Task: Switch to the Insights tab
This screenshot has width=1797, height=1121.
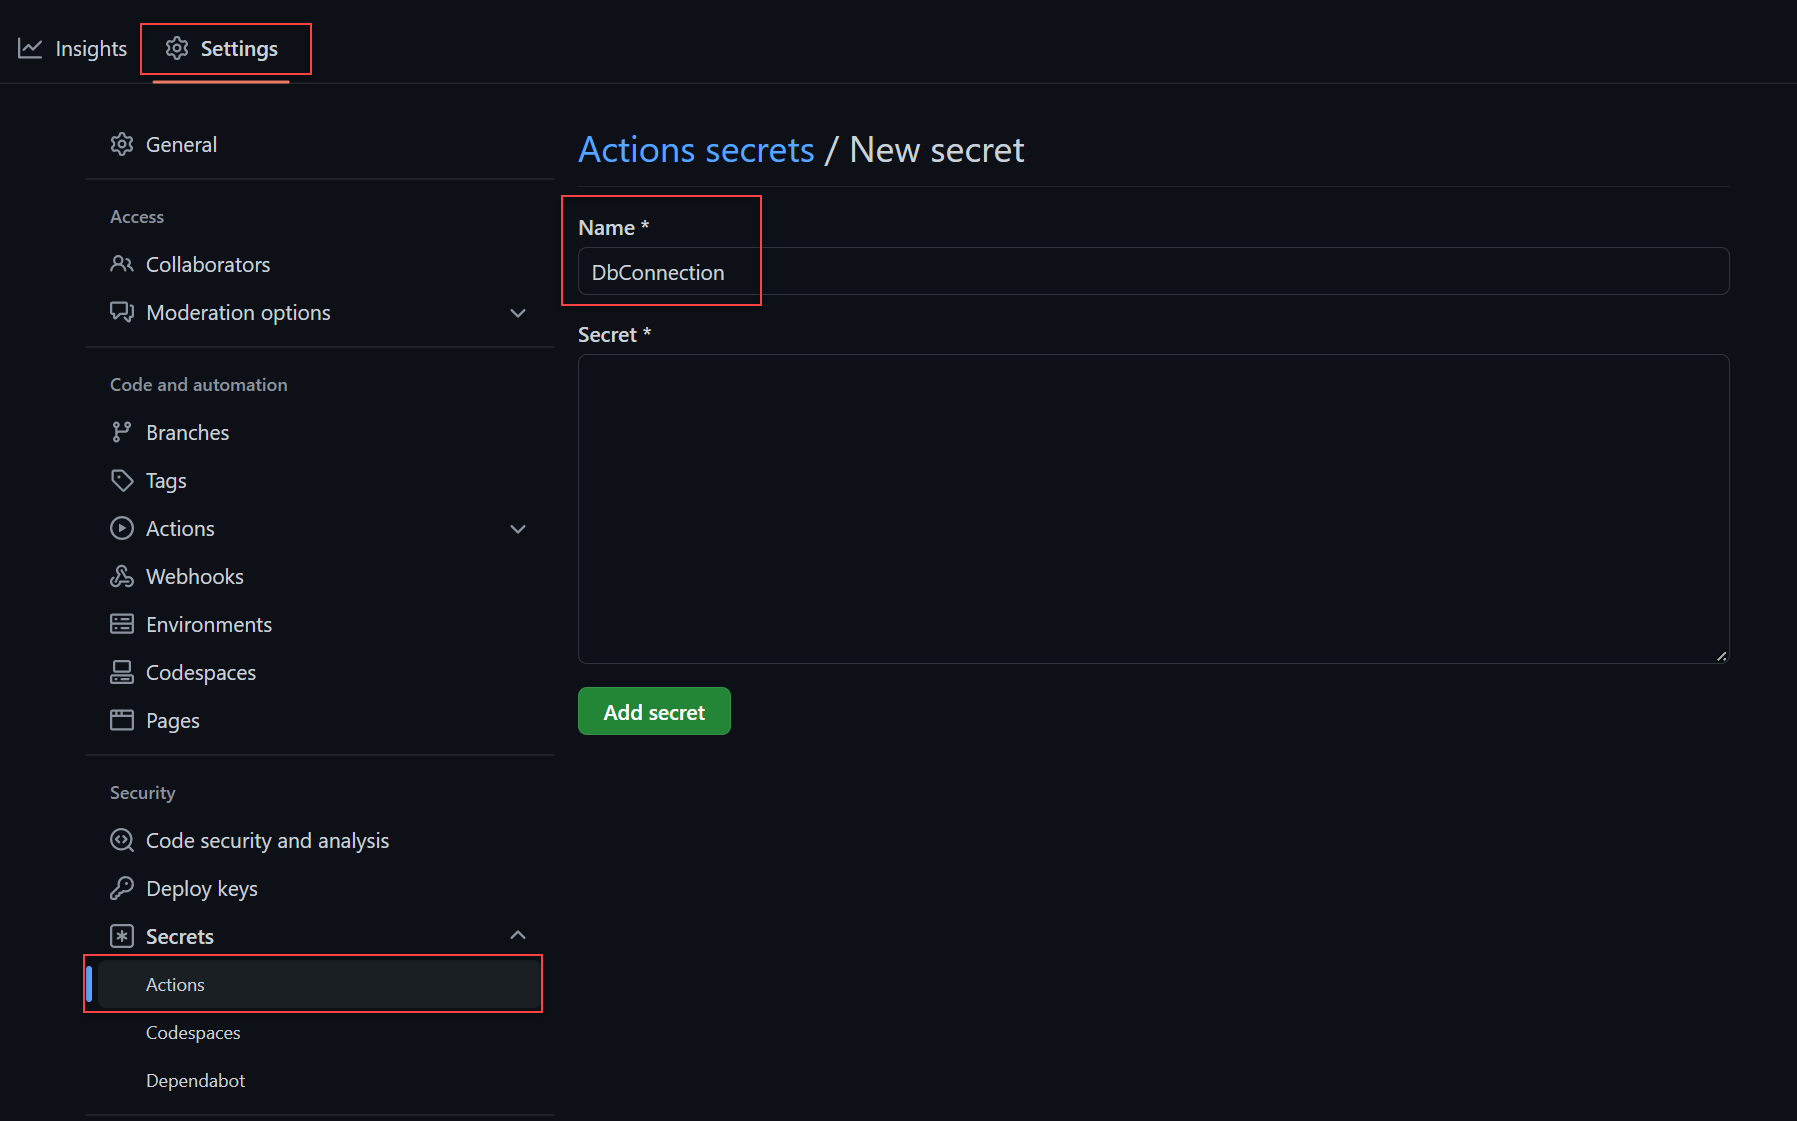Action: 73,48
